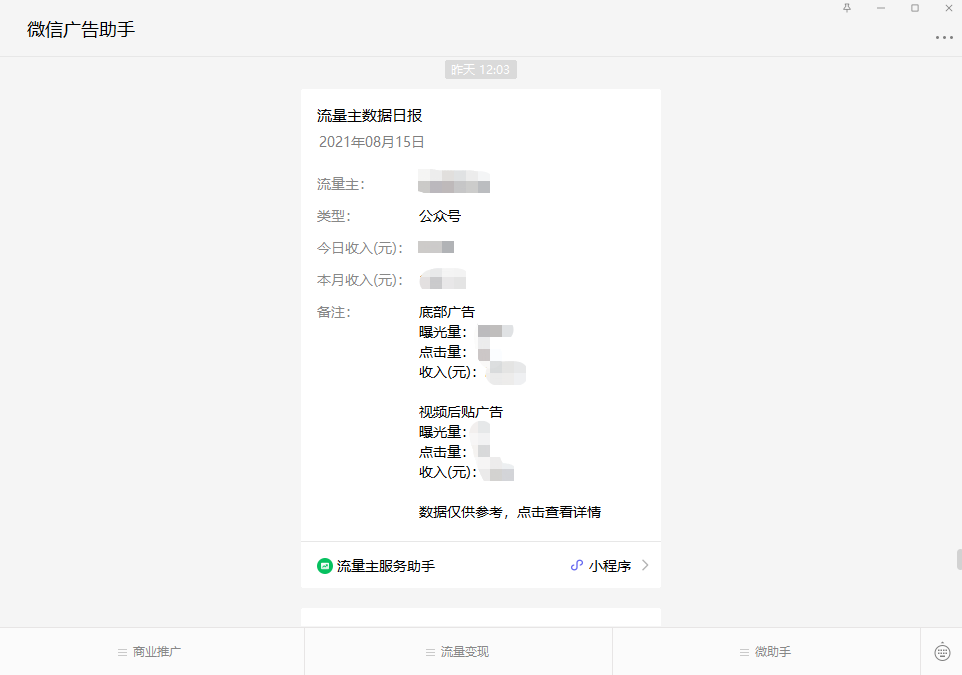Screen dimensions: 962x675
Task: Click the 今日收入(元) label
Action: 360,248
